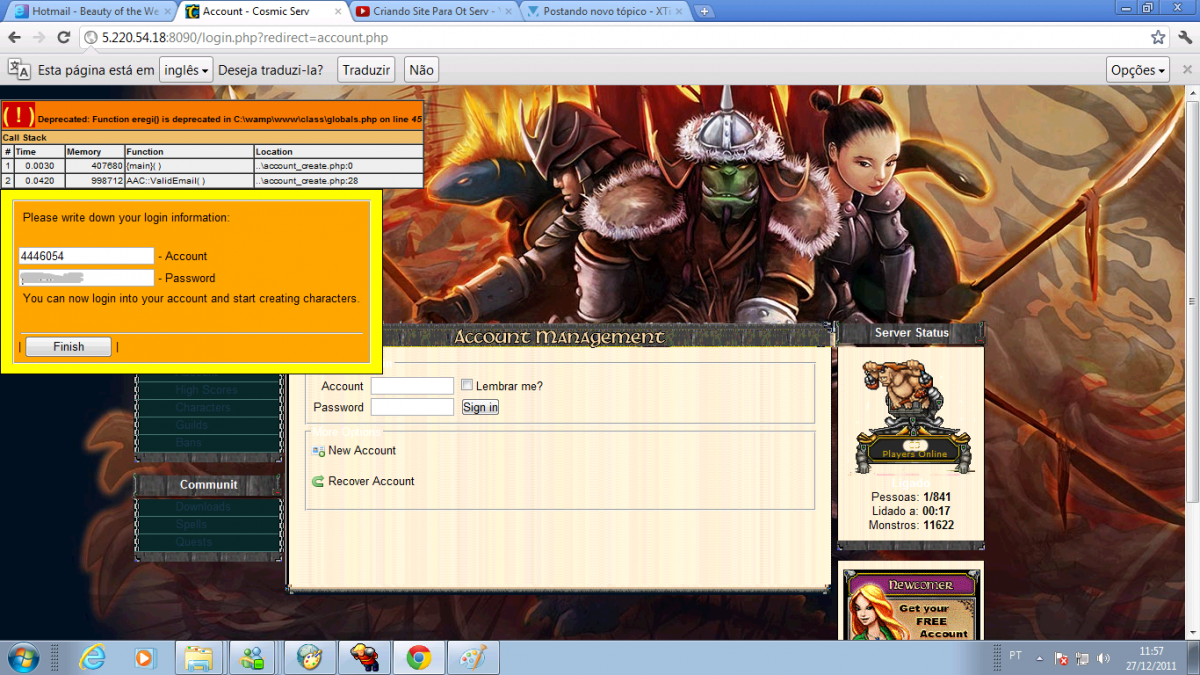Open the Windows Start menu

pyautogui.click(x=22, y=657)
